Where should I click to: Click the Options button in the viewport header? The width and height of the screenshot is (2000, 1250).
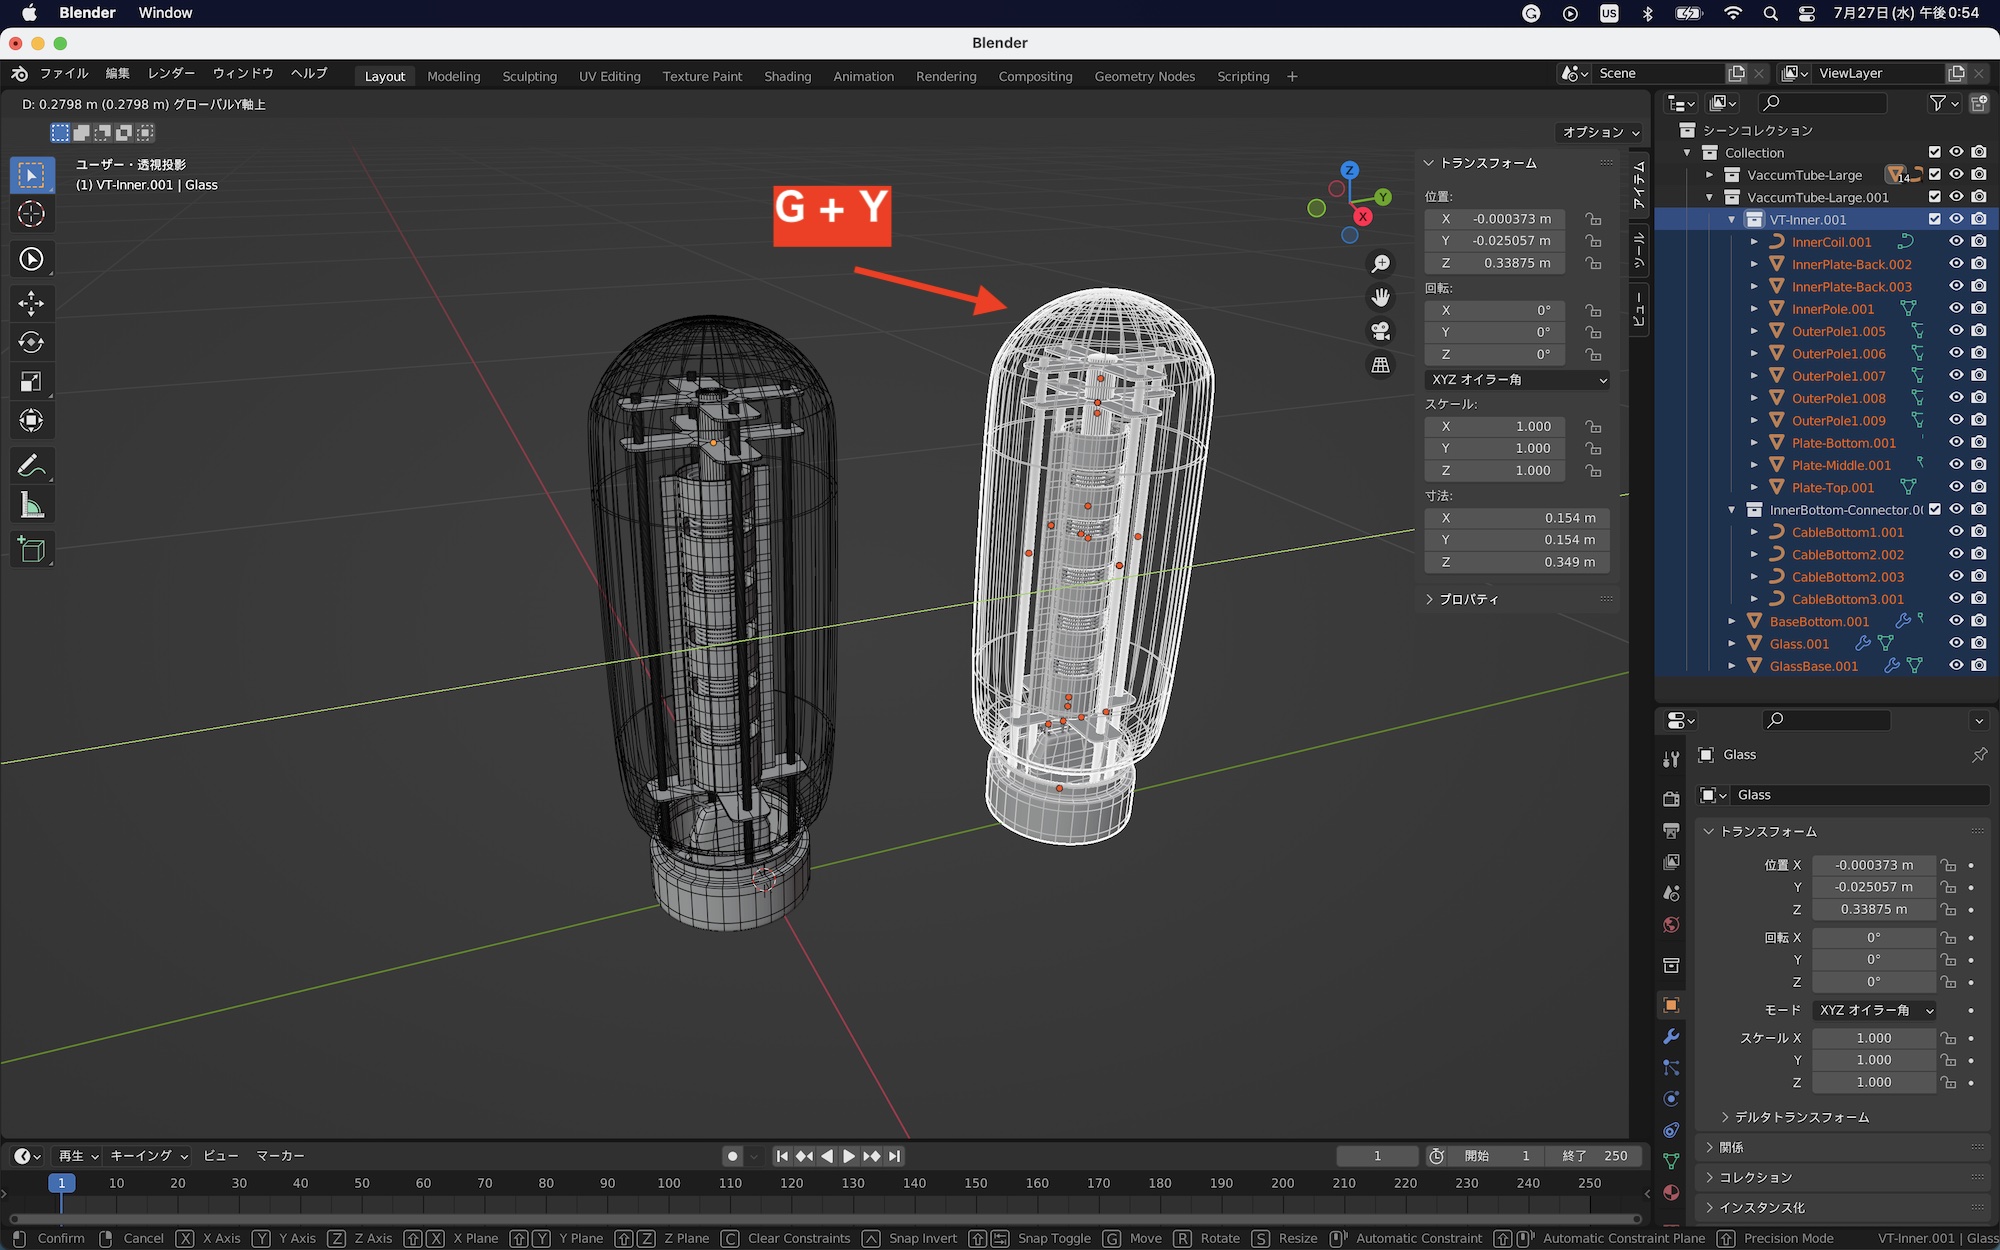1600,132
